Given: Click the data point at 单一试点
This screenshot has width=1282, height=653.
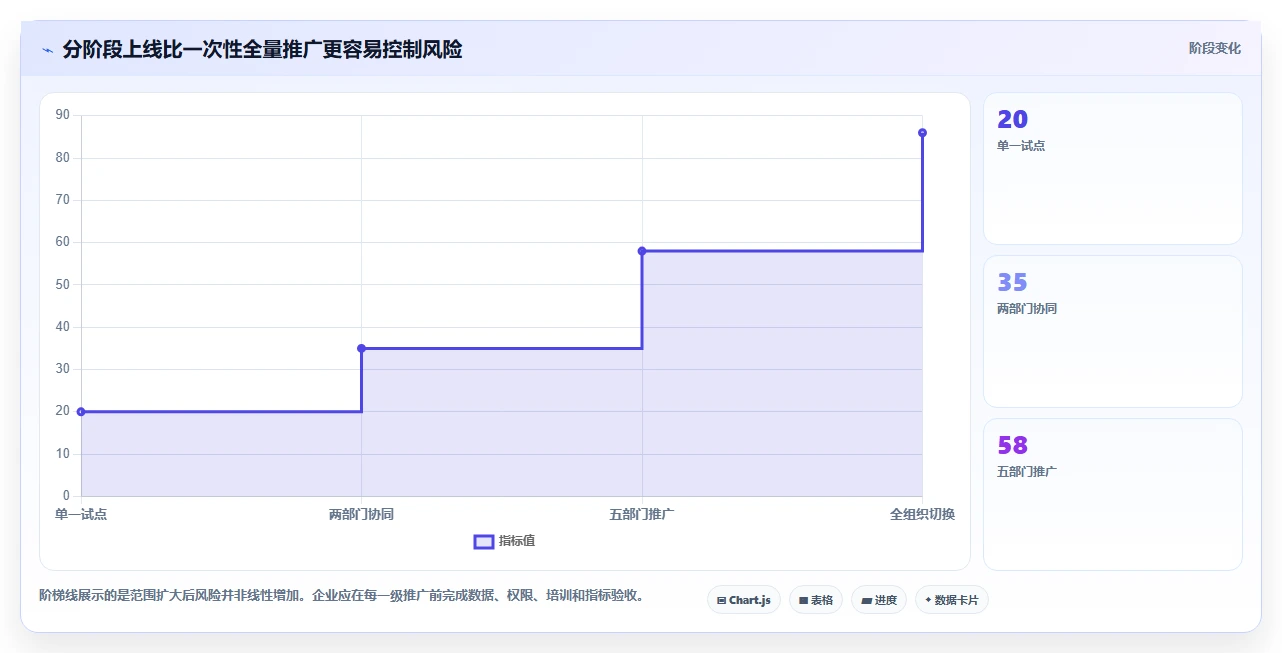Looking at the screenshot, I should [81, 411].
